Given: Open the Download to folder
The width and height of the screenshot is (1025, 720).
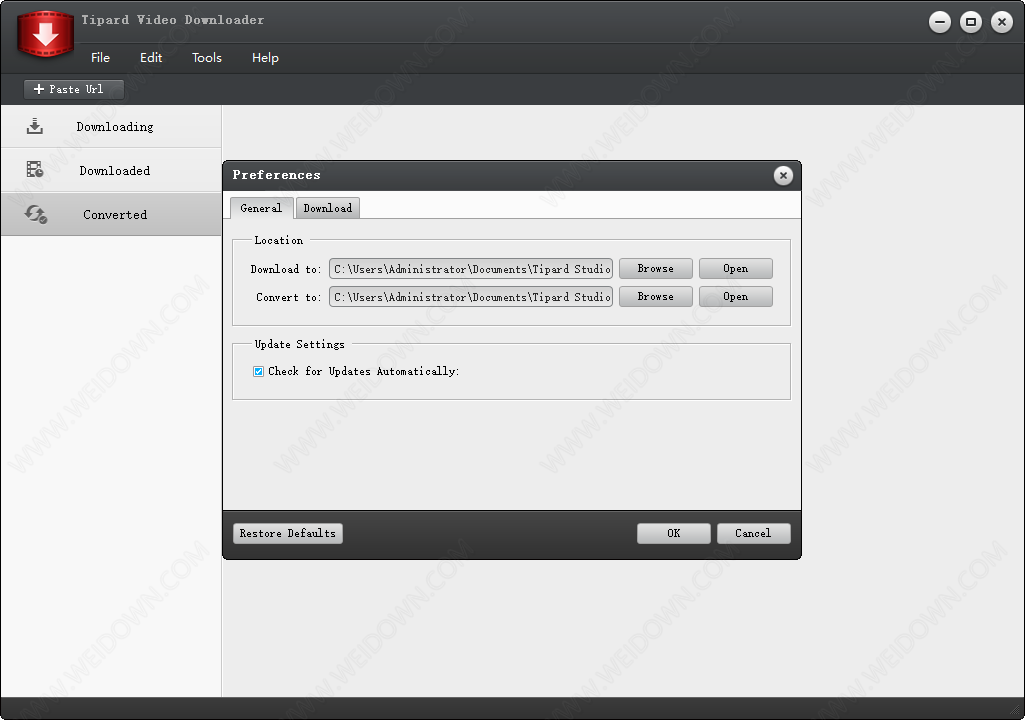Looking at the screenshot, I should coord(735,269).
